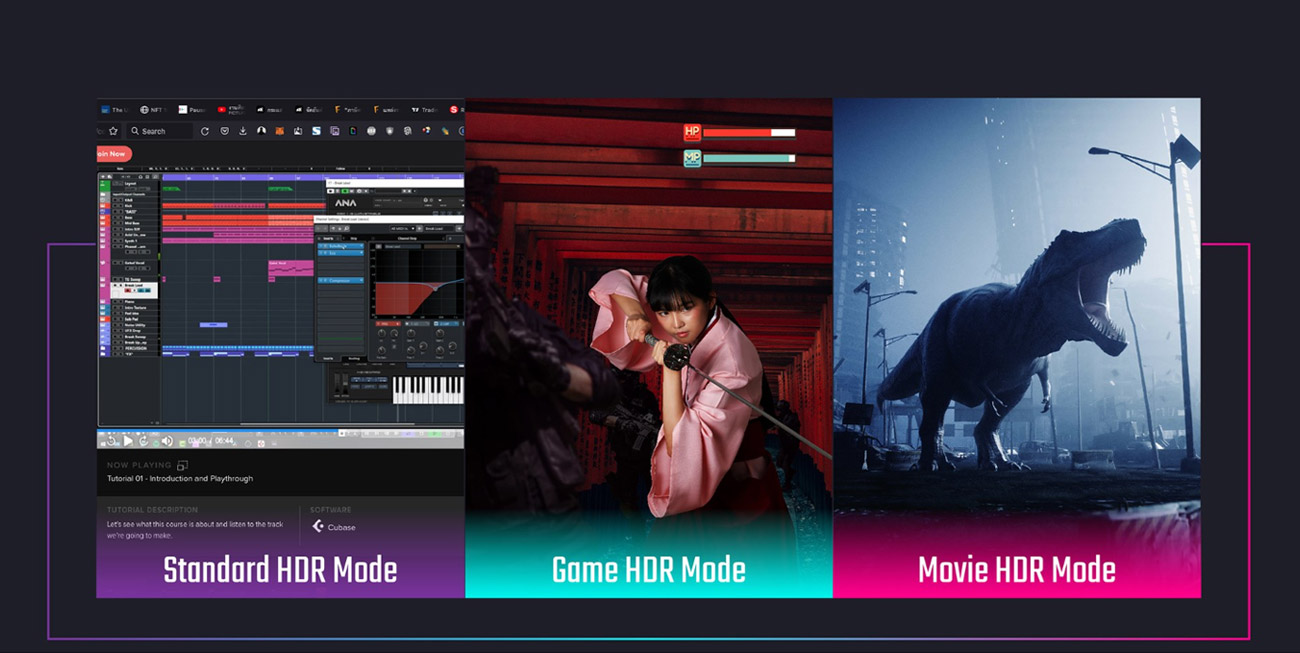1300x653 pixels.
Task: Click the purple timeline ruler above tracks
Action: 313,177
